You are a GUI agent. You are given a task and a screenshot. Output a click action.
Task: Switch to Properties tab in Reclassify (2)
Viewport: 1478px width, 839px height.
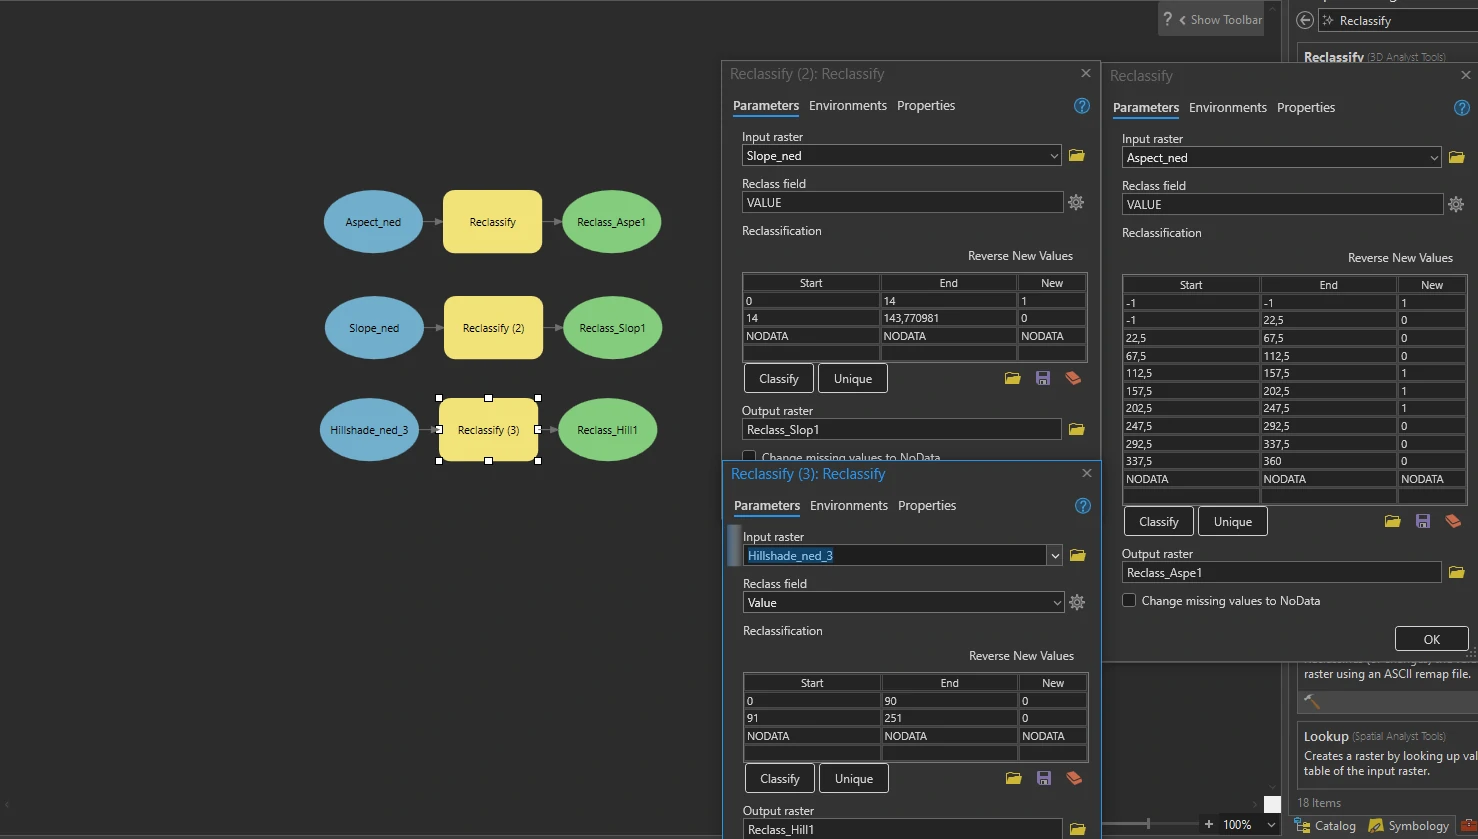coord(925,105)
